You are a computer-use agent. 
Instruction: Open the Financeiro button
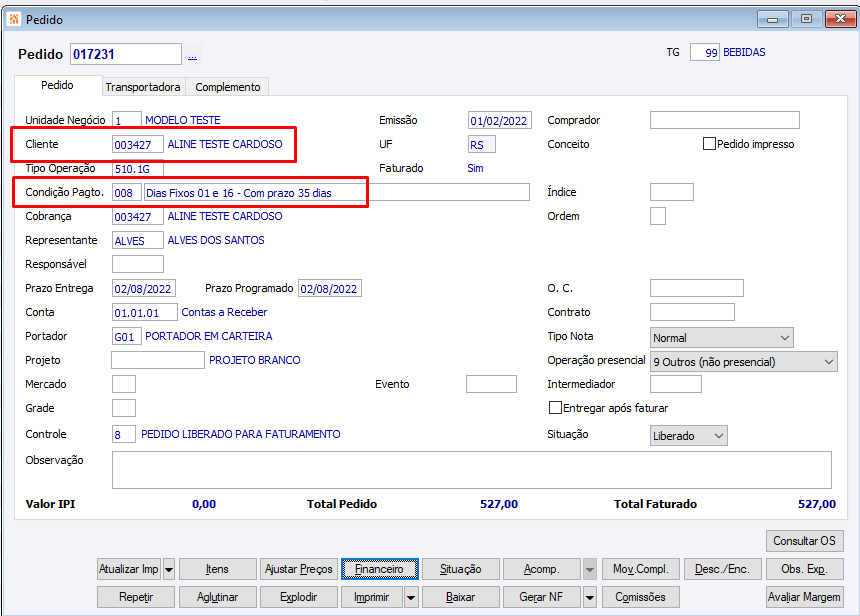(x=380, y=569)
